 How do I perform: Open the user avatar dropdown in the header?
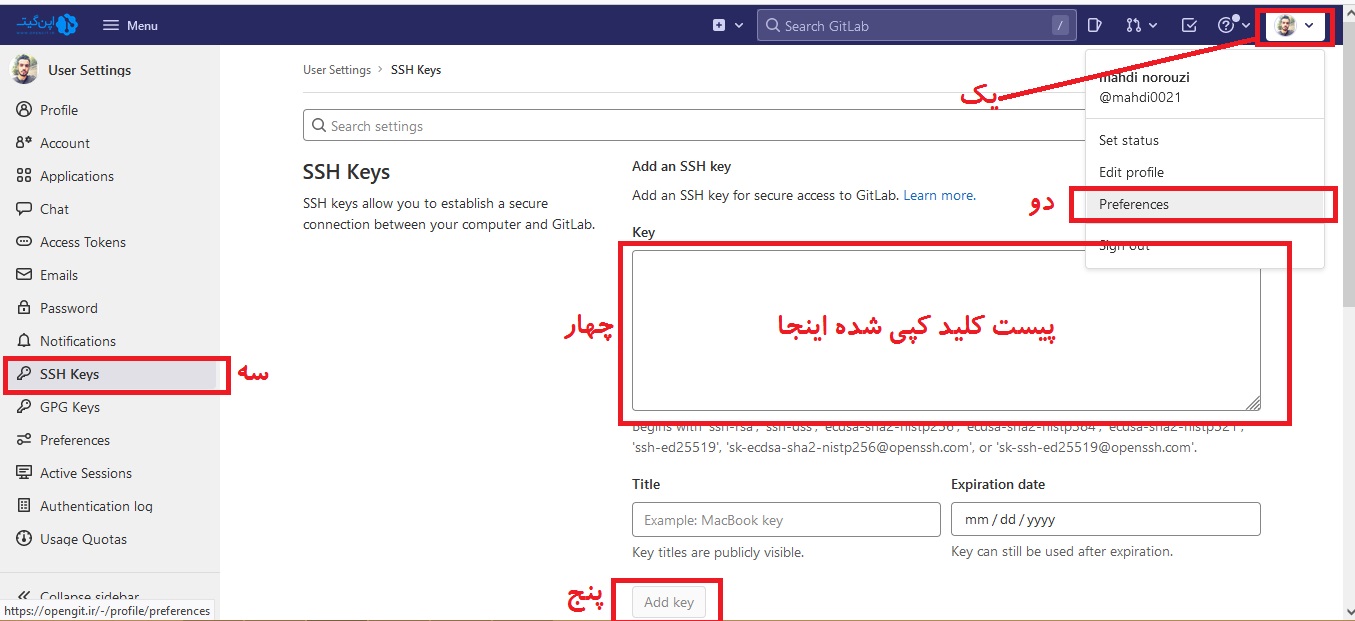click(x=1295, y=26)
